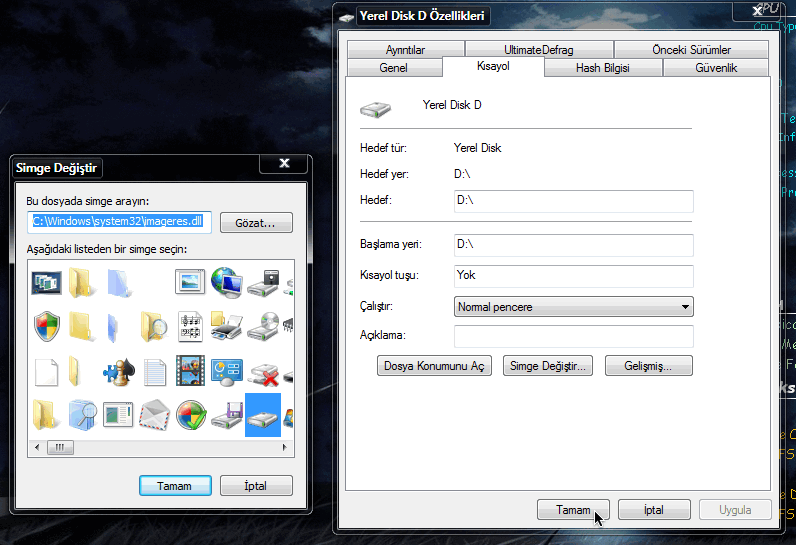Click the drive icon beside Yerel Disk D

[376, 109]
